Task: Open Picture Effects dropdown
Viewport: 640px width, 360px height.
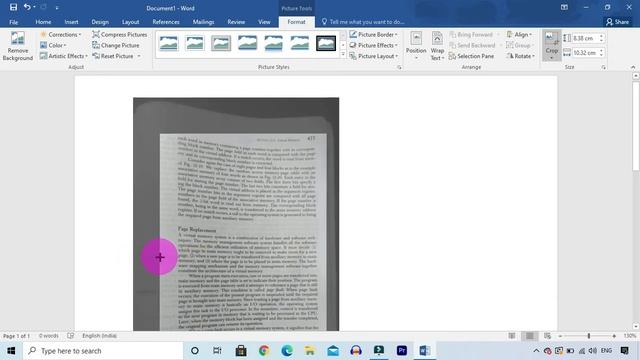Action: tap(373, 45)
